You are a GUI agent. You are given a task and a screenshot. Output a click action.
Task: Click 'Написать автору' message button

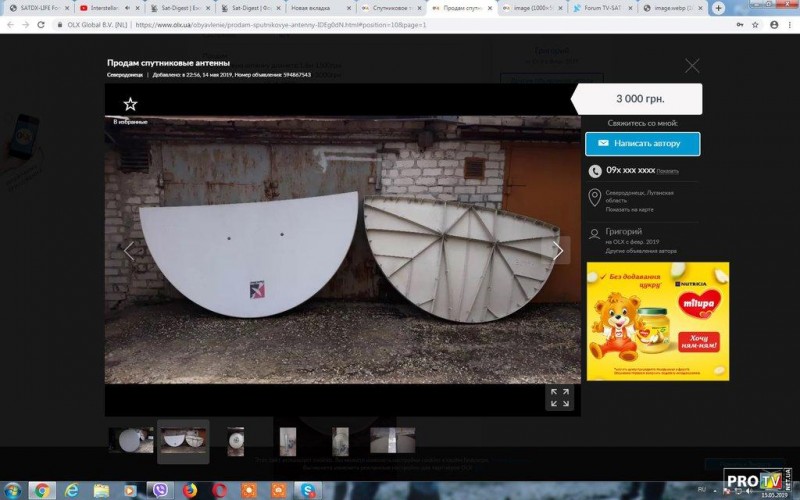(642, 144)
